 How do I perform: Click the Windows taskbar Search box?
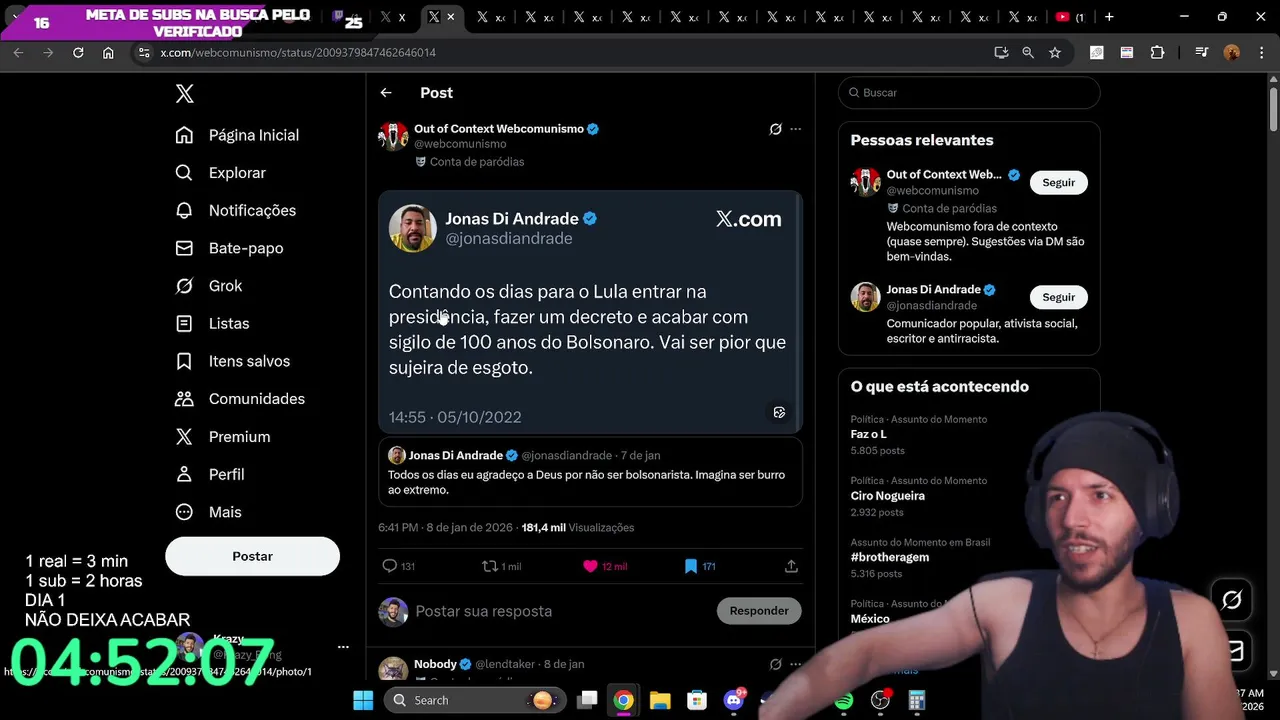point(475,700)
